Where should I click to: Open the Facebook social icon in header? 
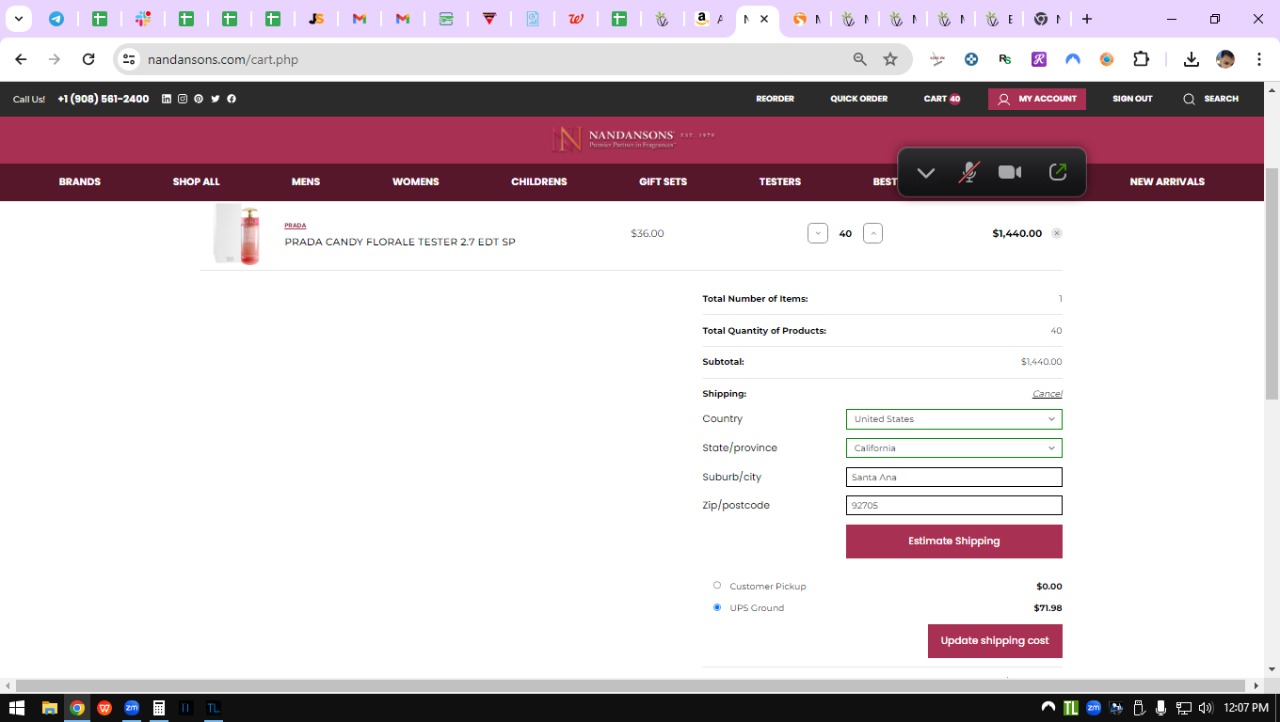tap(231, 99)
